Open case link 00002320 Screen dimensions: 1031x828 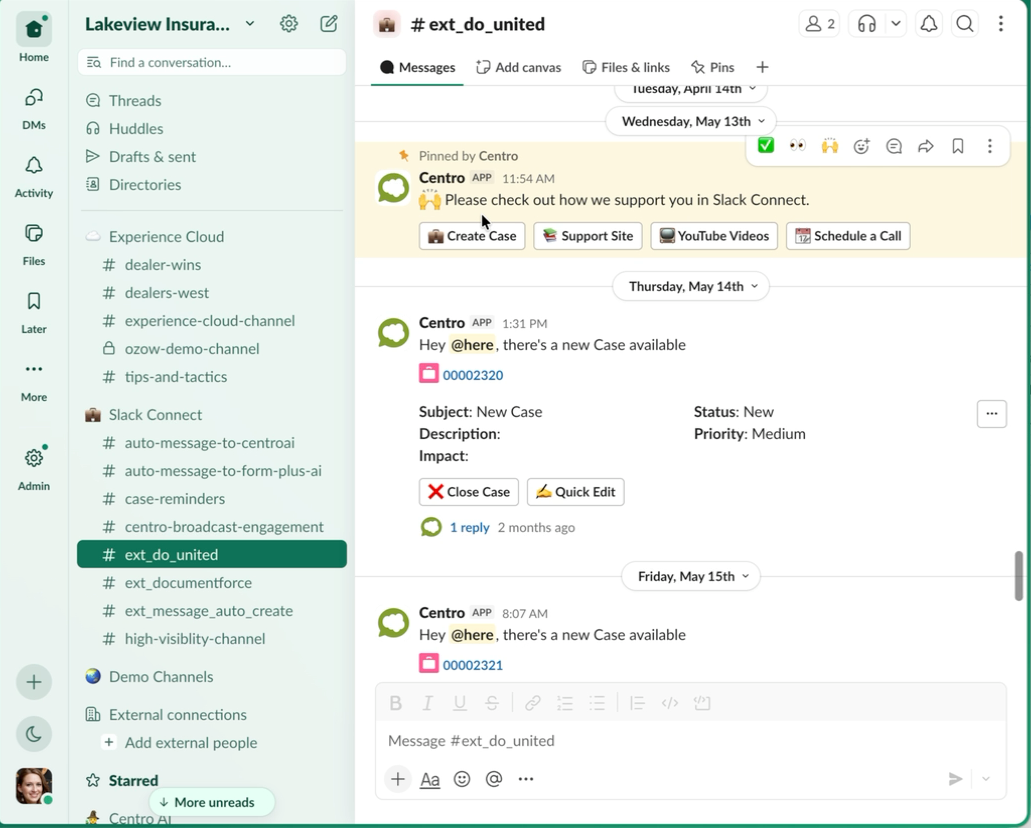pos(473,375)
